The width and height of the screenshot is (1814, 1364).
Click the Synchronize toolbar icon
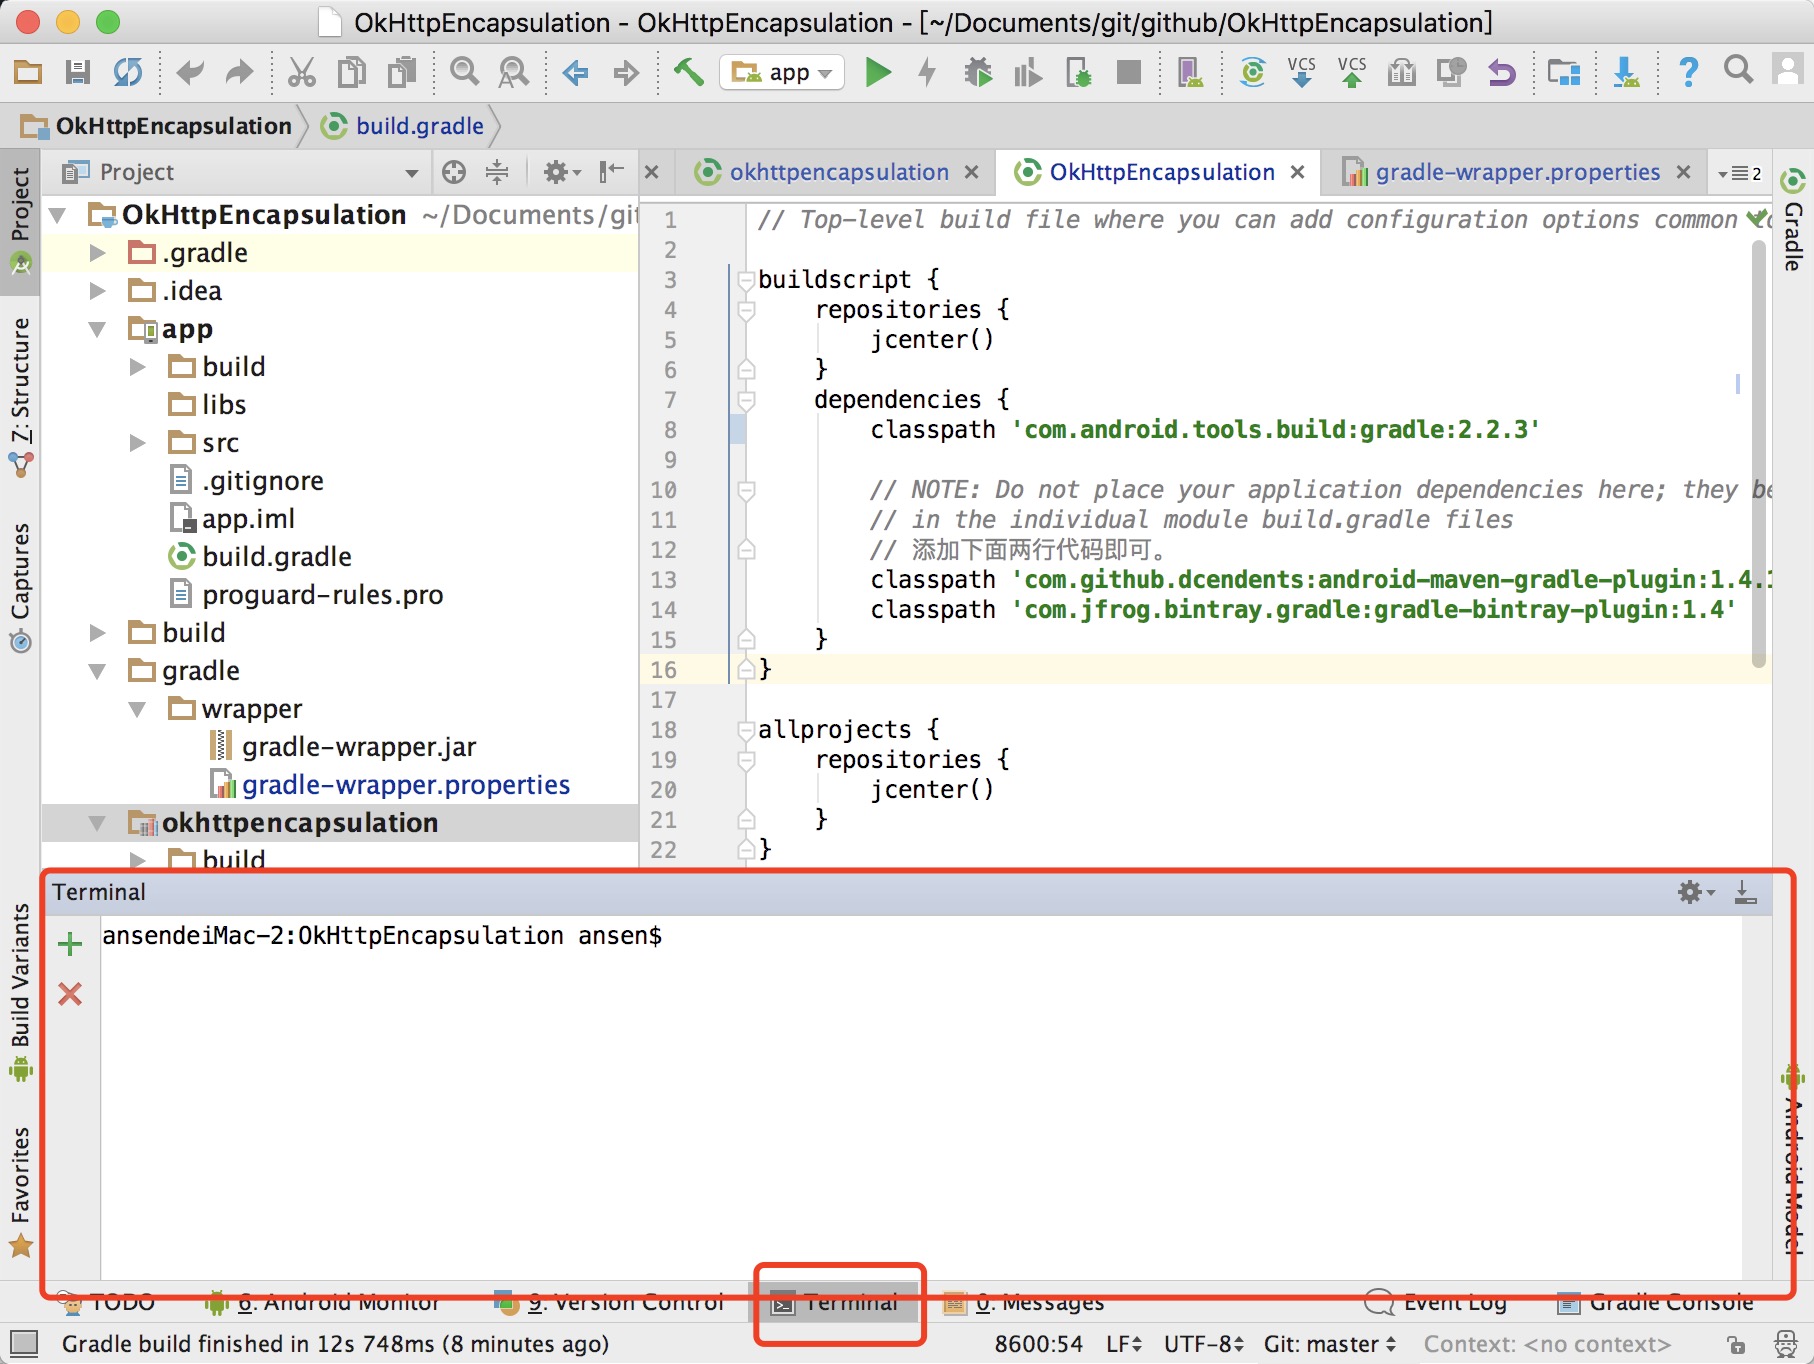coord(128,72)
